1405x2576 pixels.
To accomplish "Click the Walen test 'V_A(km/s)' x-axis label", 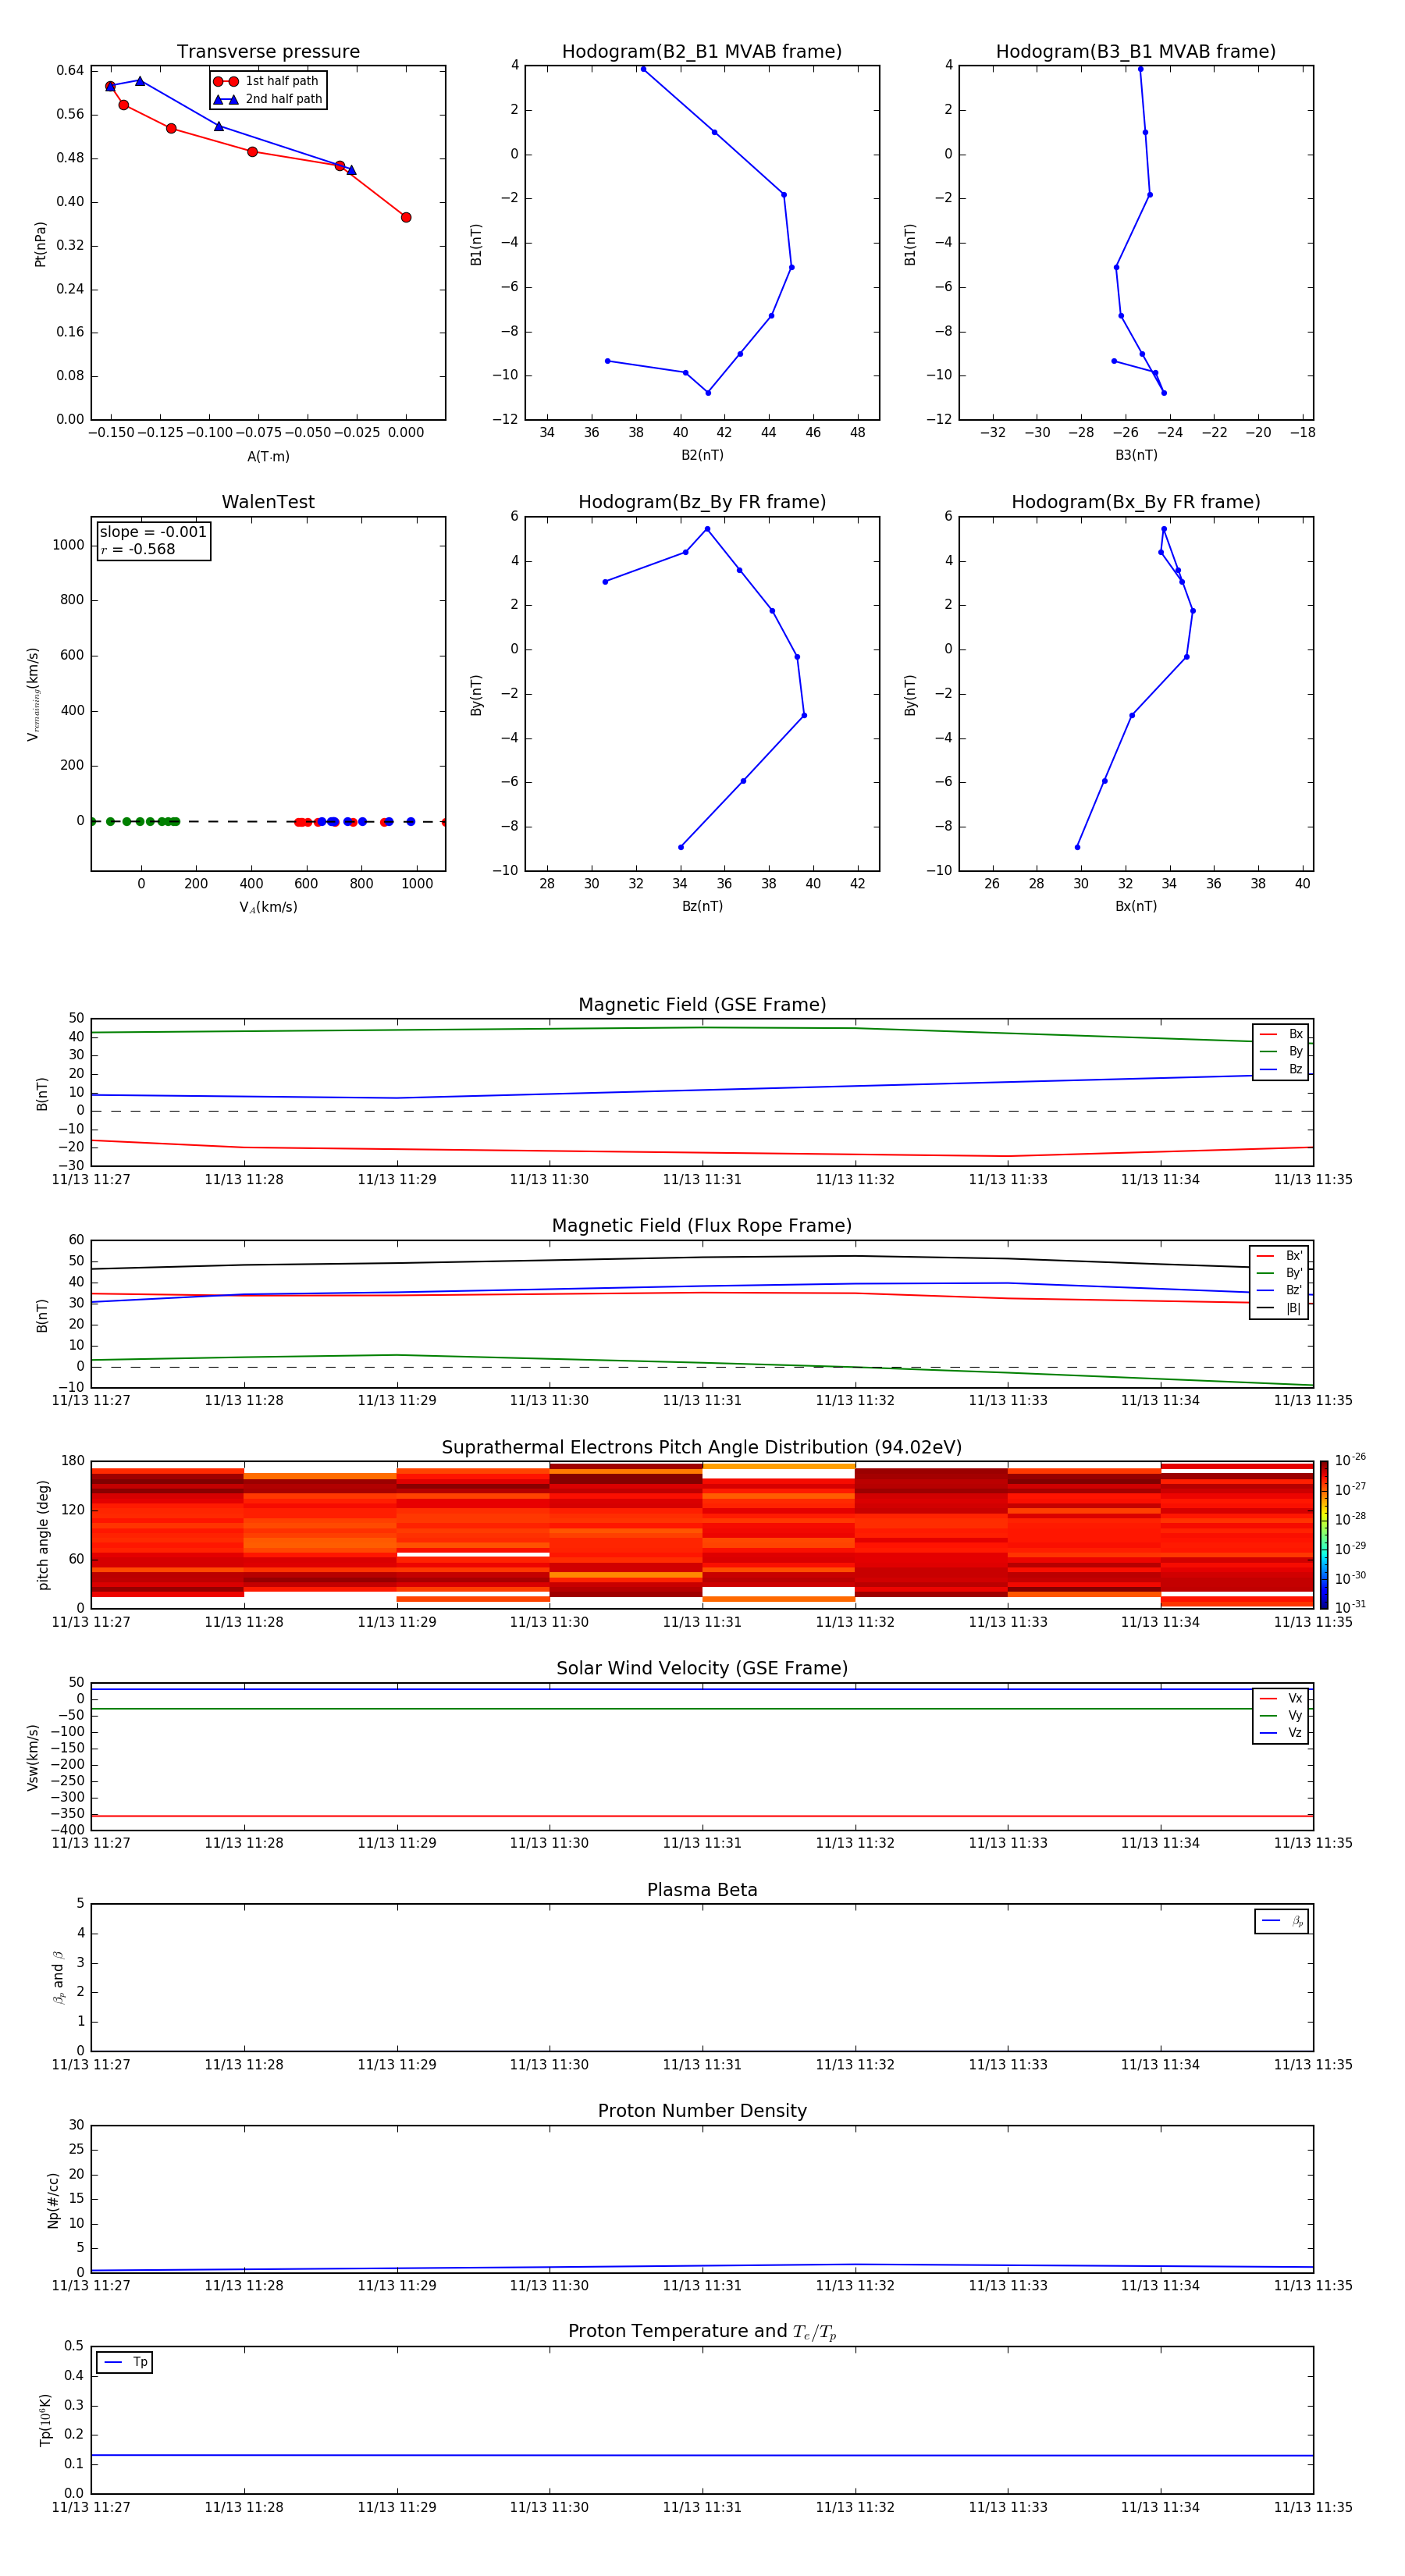I will [x=268, y=907].
